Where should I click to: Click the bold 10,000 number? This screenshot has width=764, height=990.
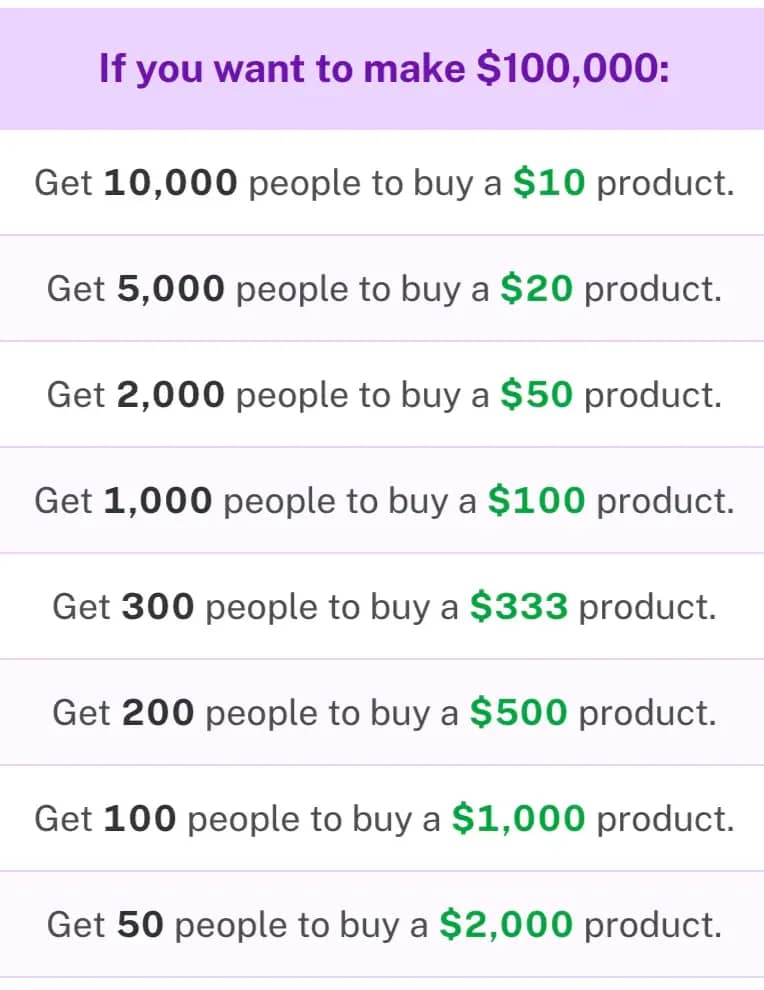171,183
